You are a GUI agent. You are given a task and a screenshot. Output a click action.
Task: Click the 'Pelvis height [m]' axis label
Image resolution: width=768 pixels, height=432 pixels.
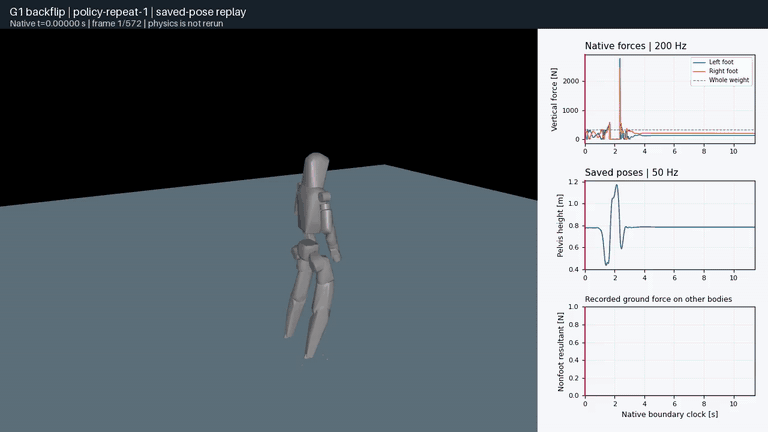[560, 225]
